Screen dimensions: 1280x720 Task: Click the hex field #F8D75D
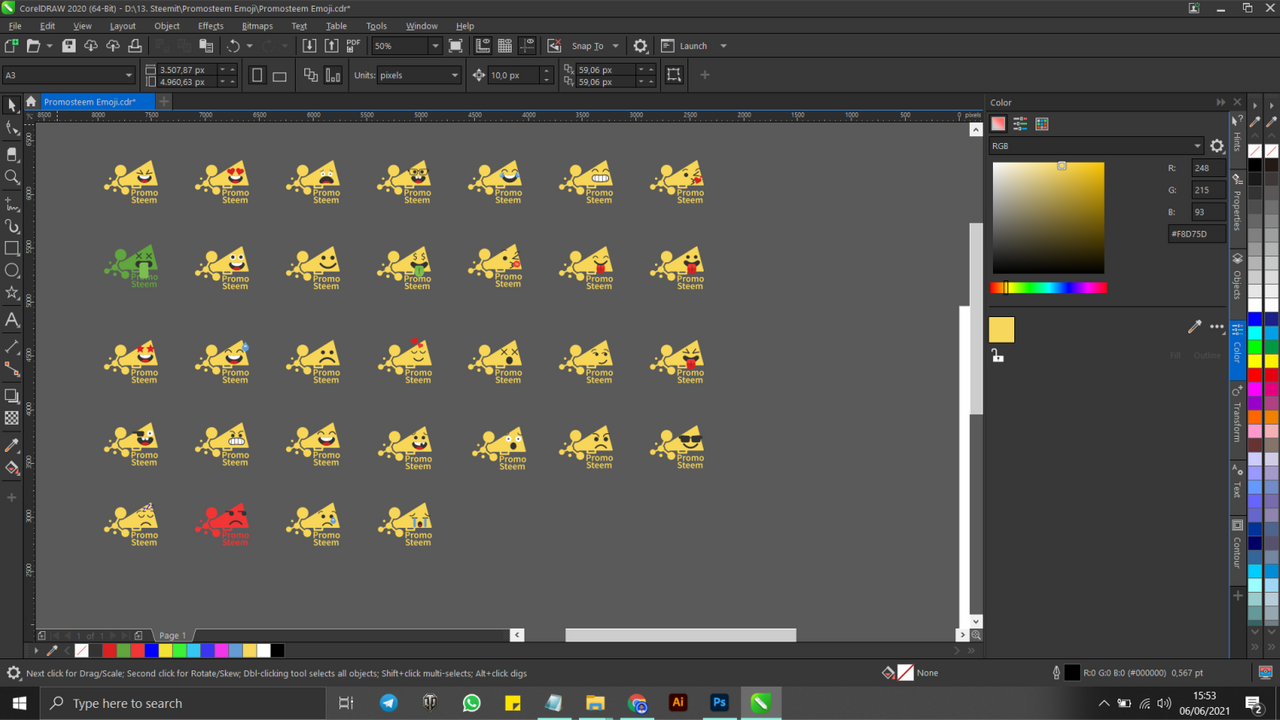(1196, 234)
